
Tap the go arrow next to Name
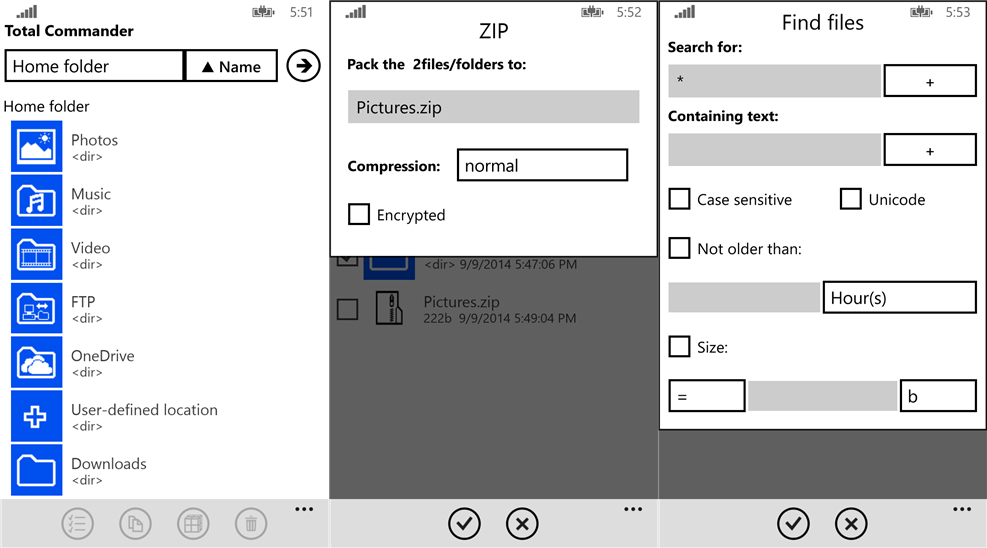[x=303, y=65]
